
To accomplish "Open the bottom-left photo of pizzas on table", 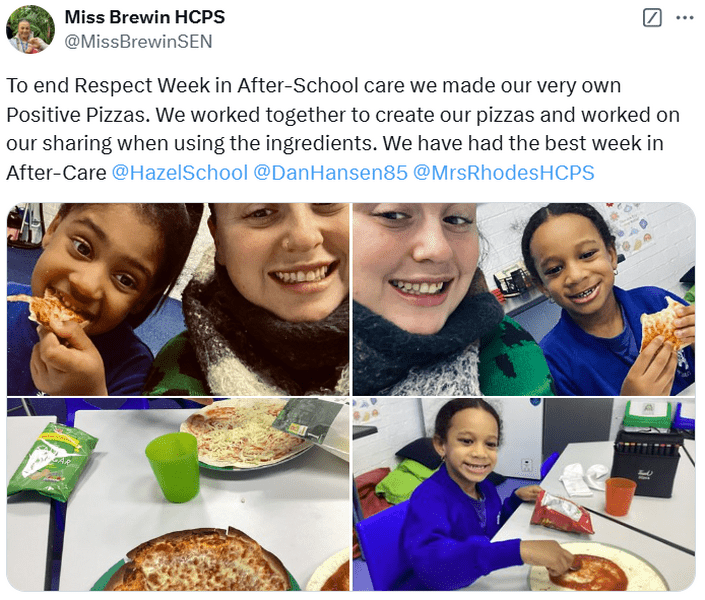I will (178, 494).
